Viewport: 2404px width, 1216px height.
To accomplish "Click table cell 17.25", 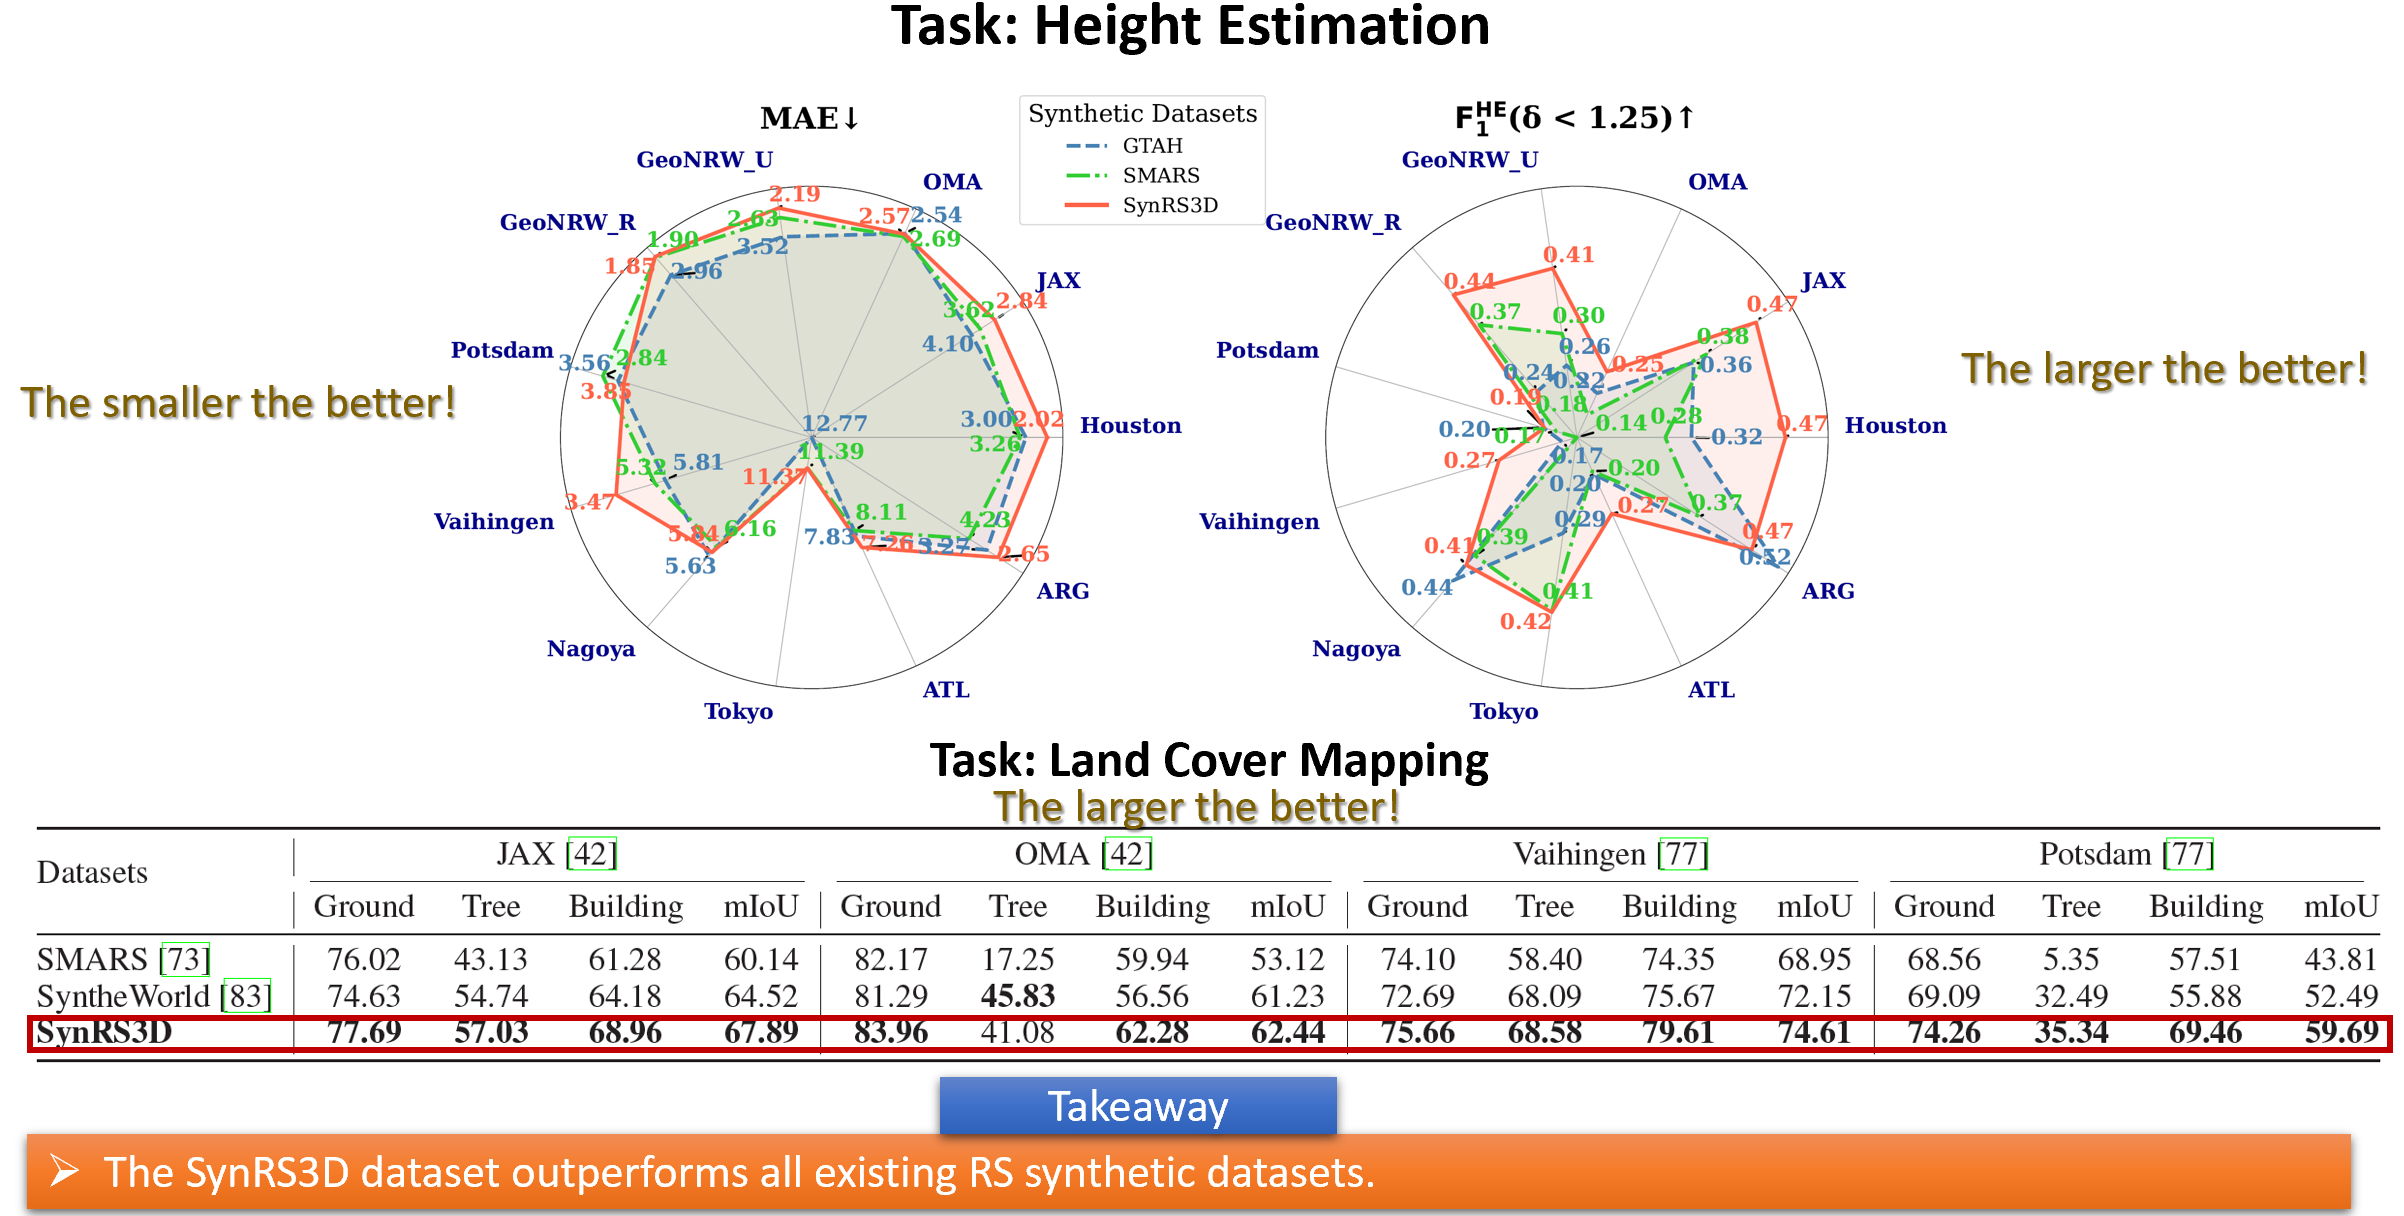I will coord(1018,959).
